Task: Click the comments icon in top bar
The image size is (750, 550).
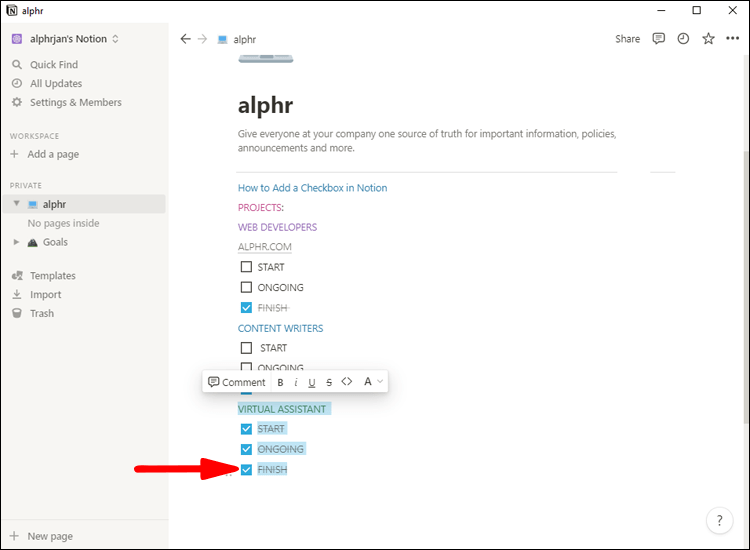Action: [x=658, y=39]
